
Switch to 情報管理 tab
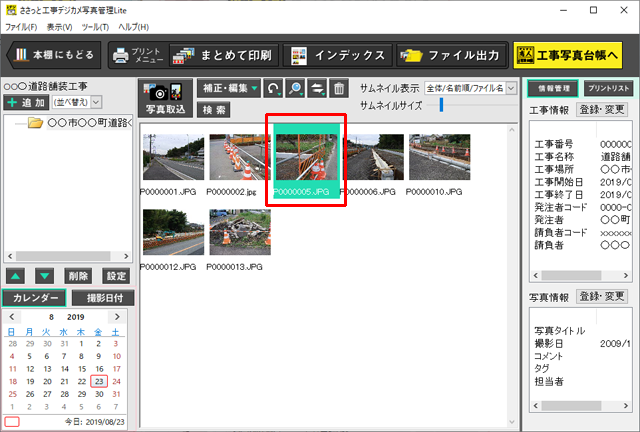click(x=553, y=88)
